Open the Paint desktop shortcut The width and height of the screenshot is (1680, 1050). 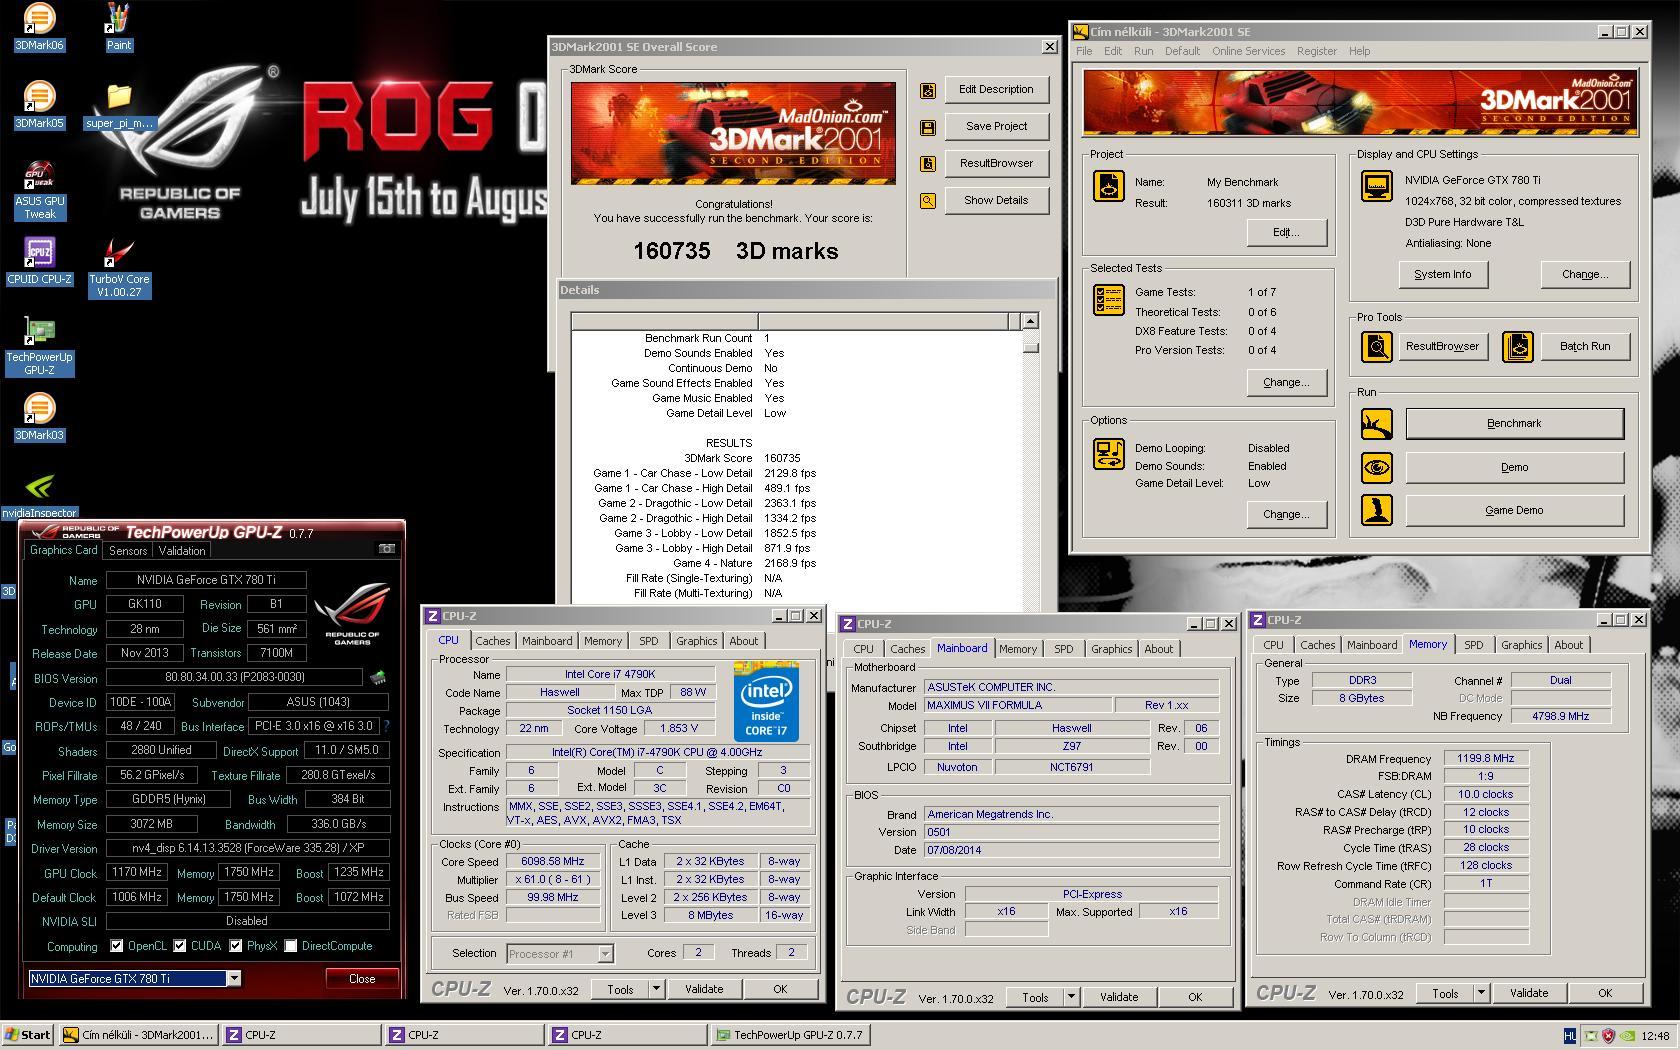119,27
